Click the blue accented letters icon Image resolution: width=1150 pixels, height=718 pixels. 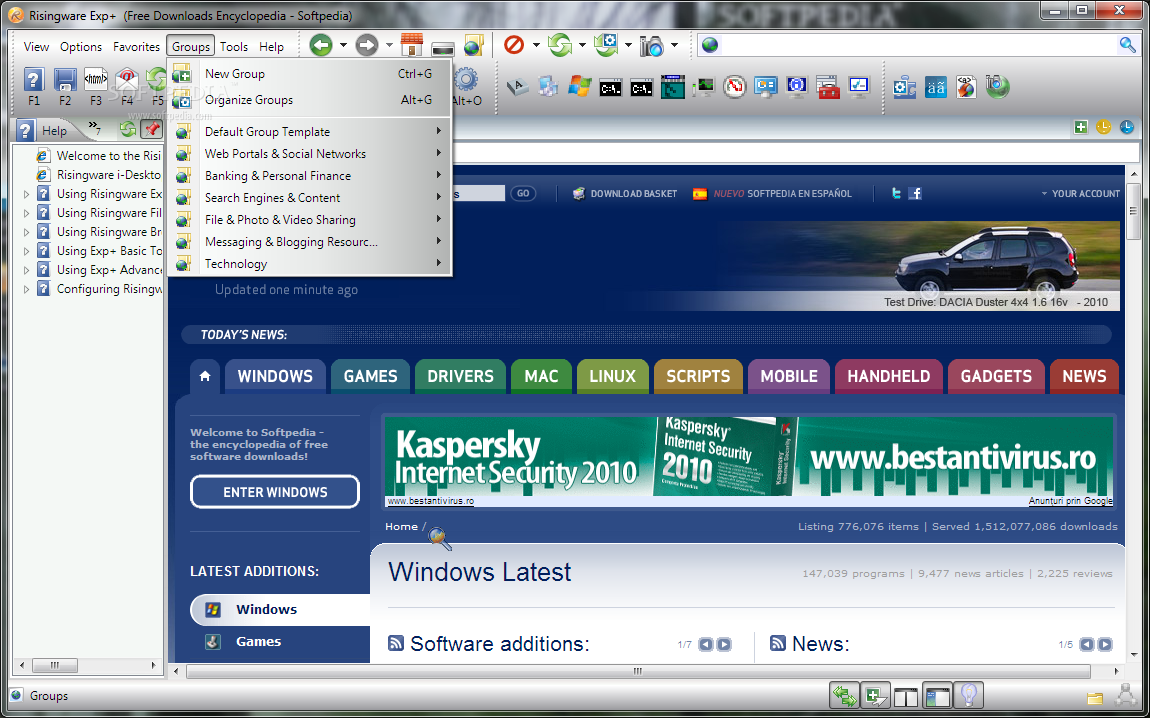tap(935, 87)
